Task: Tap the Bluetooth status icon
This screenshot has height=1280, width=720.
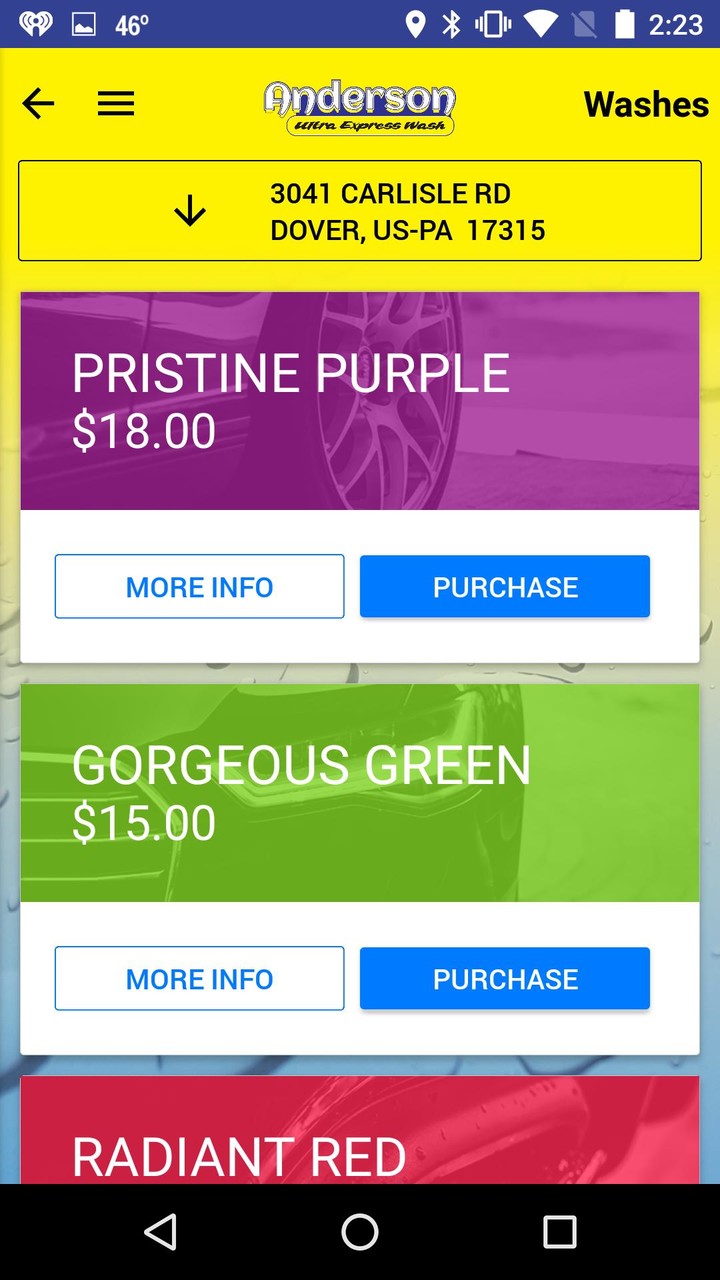Action: coord(452,24)
